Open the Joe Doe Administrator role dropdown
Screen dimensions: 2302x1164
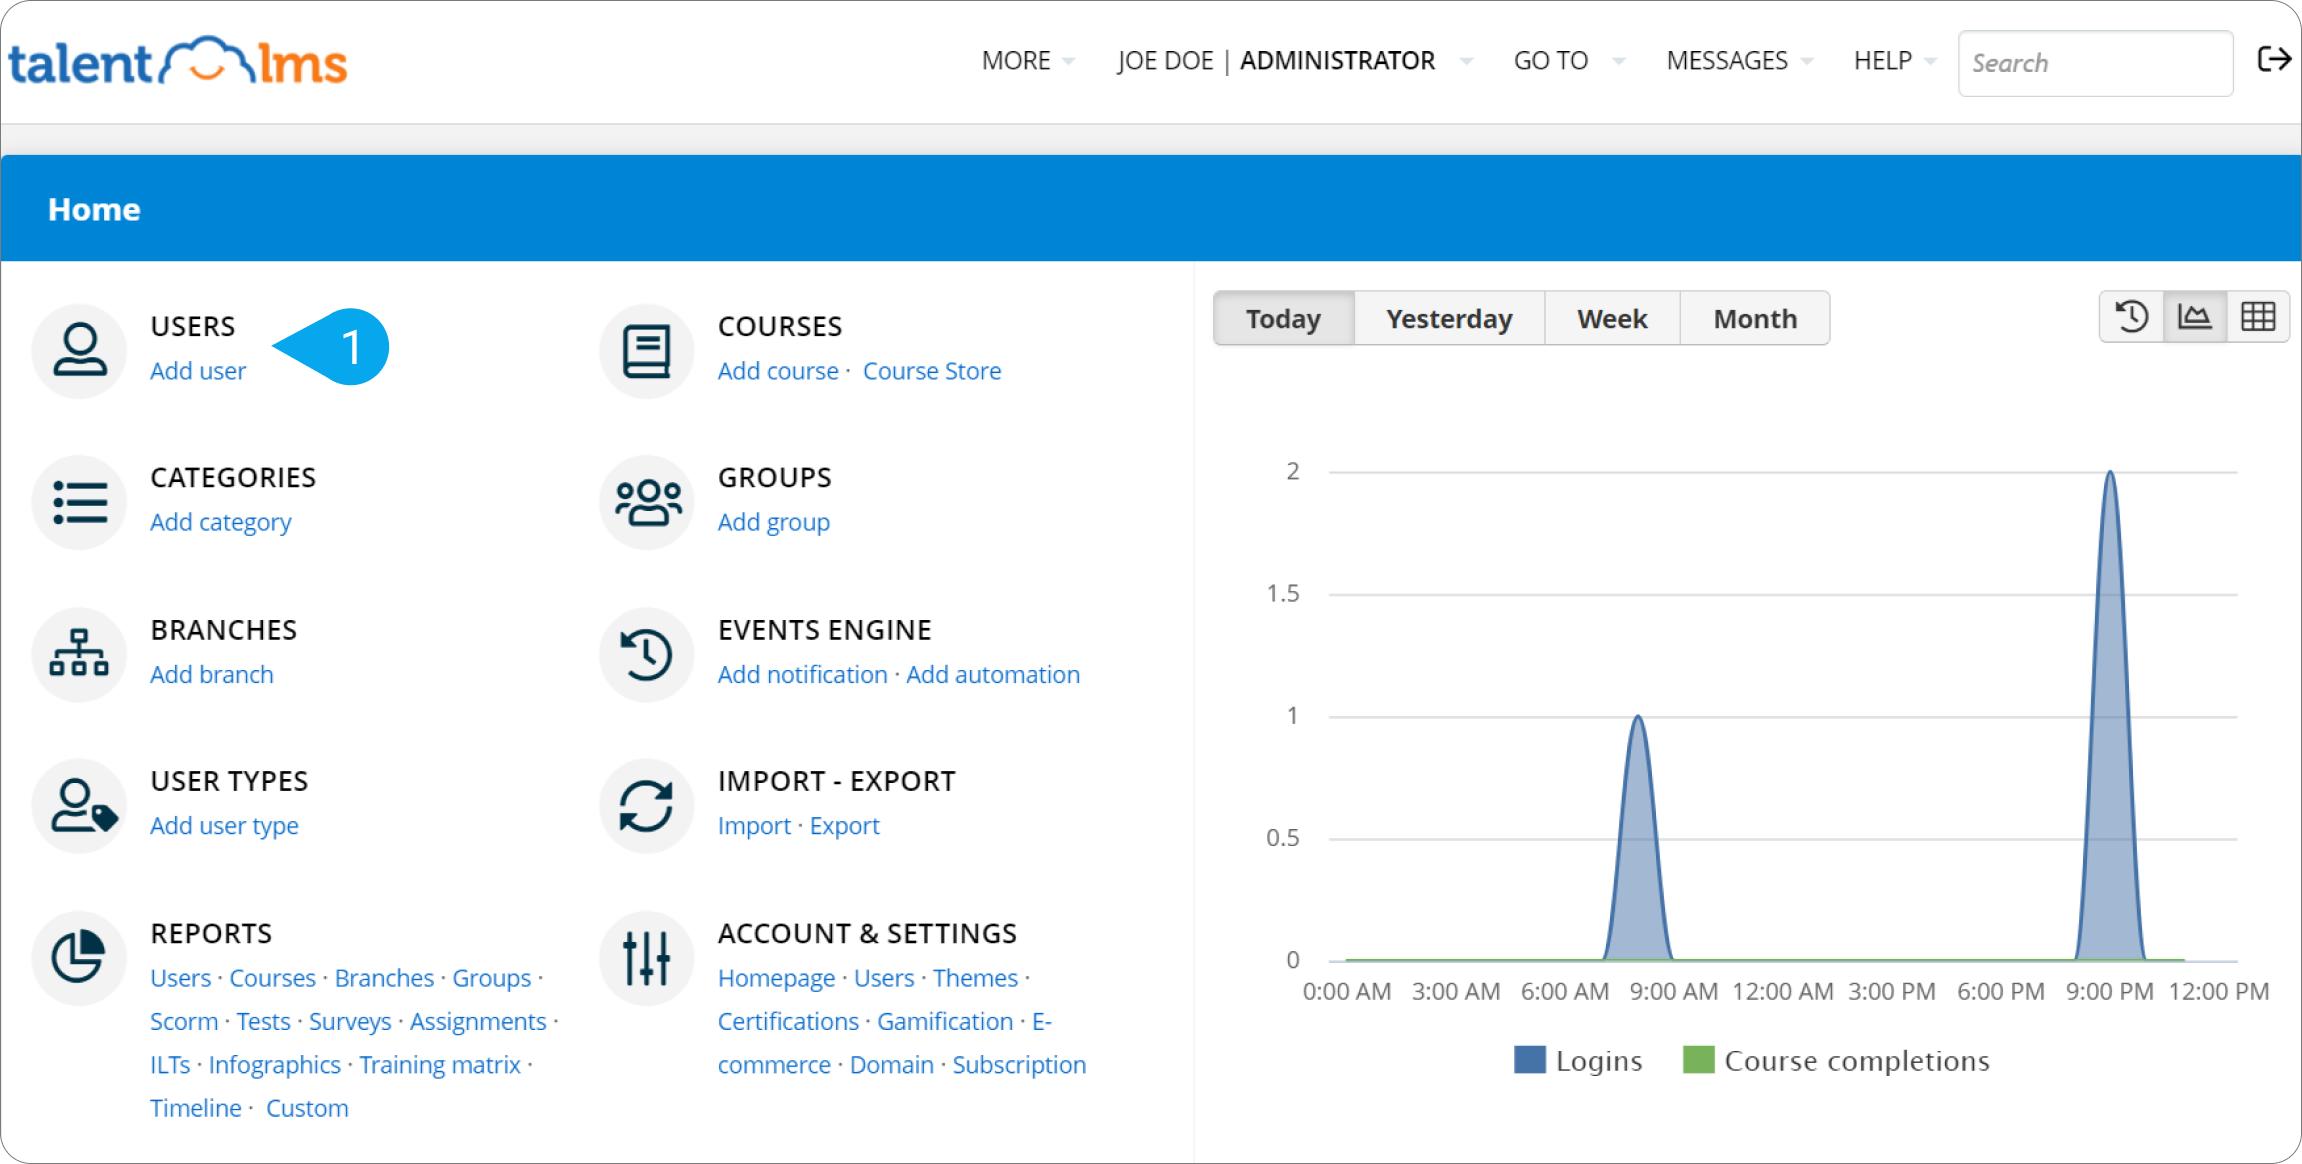click(x=1295, y=61)
